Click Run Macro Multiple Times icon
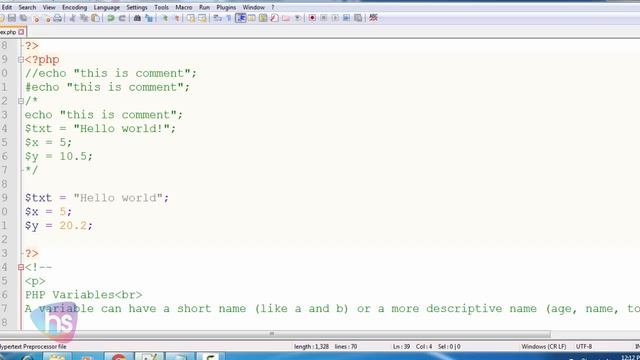 point(347,18)
